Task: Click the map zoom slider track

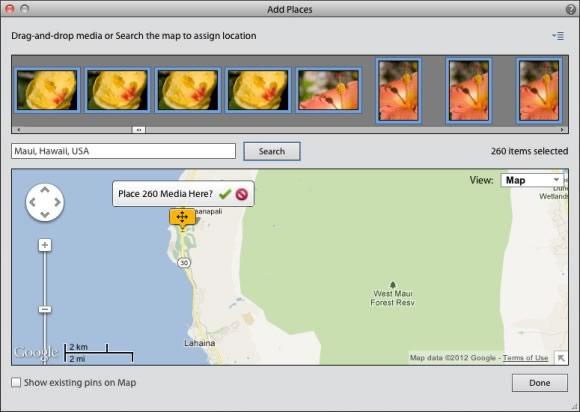Action: pyautogui.click(x=45, y=279)
